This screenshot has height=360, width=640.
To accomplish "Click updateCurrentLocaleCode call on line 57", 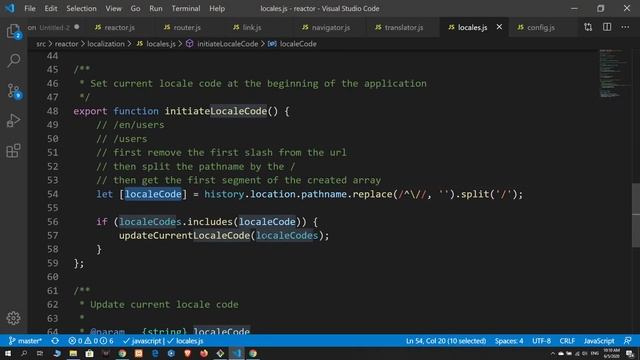I will [x=184, y=236].
